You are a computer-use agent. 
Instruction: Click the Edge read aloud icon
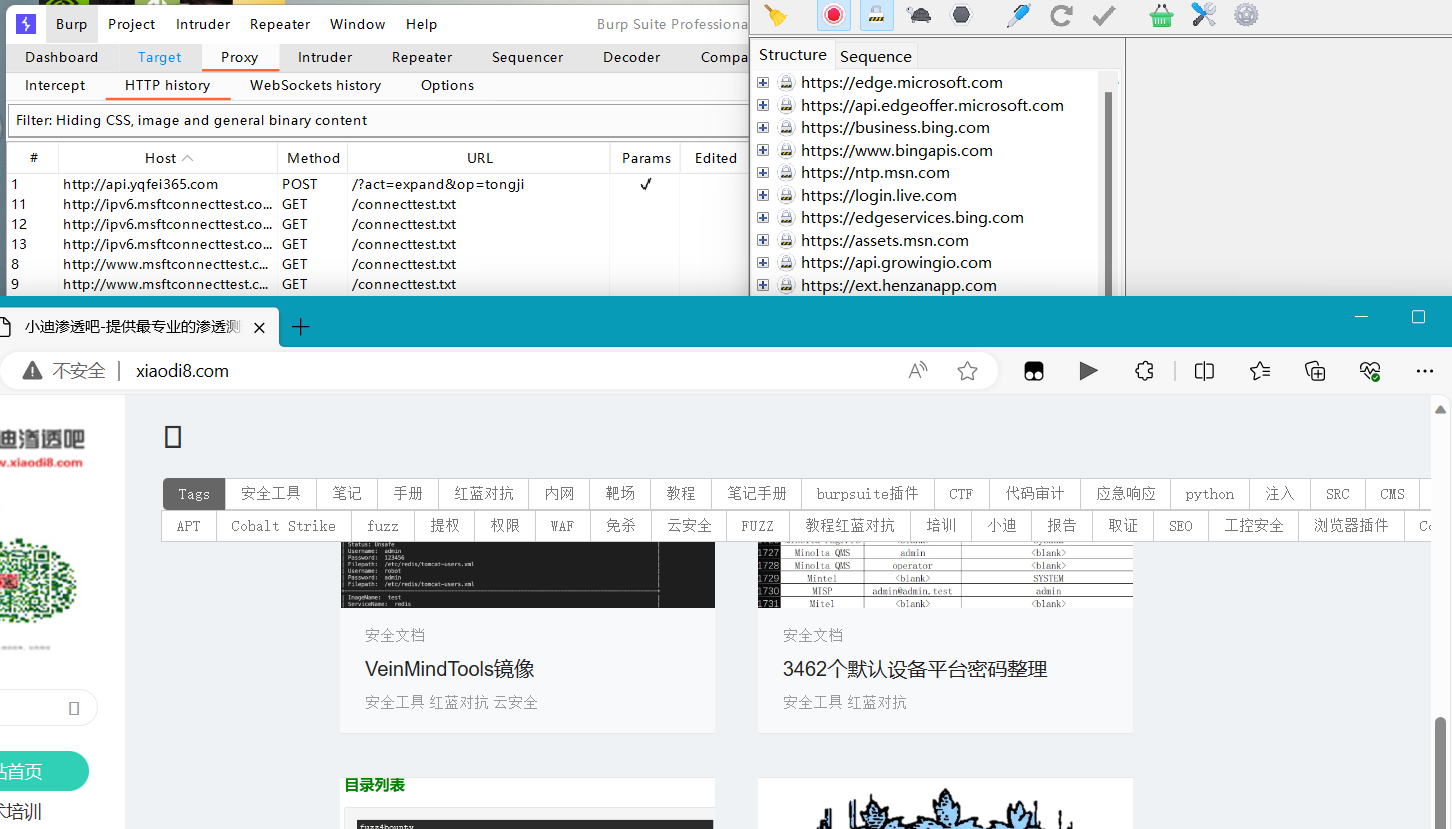[x=918, y=371]
